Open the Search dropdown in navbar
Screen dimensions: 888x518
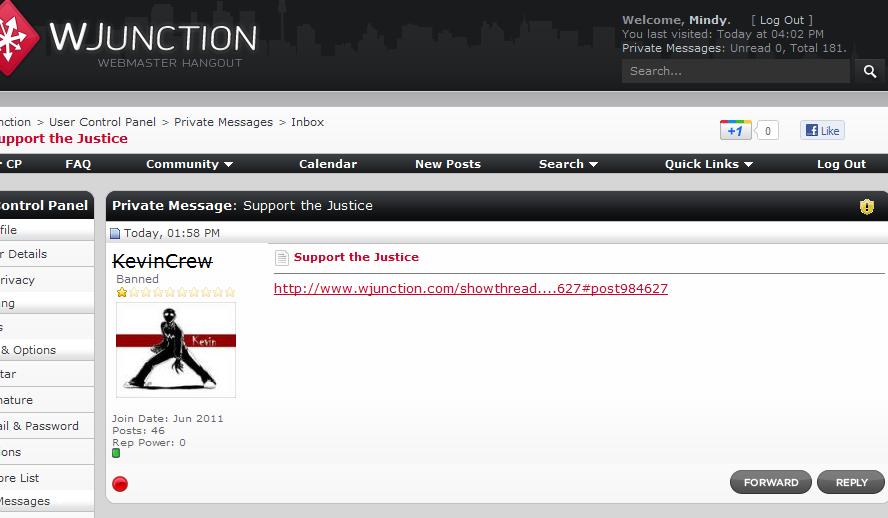568,164
